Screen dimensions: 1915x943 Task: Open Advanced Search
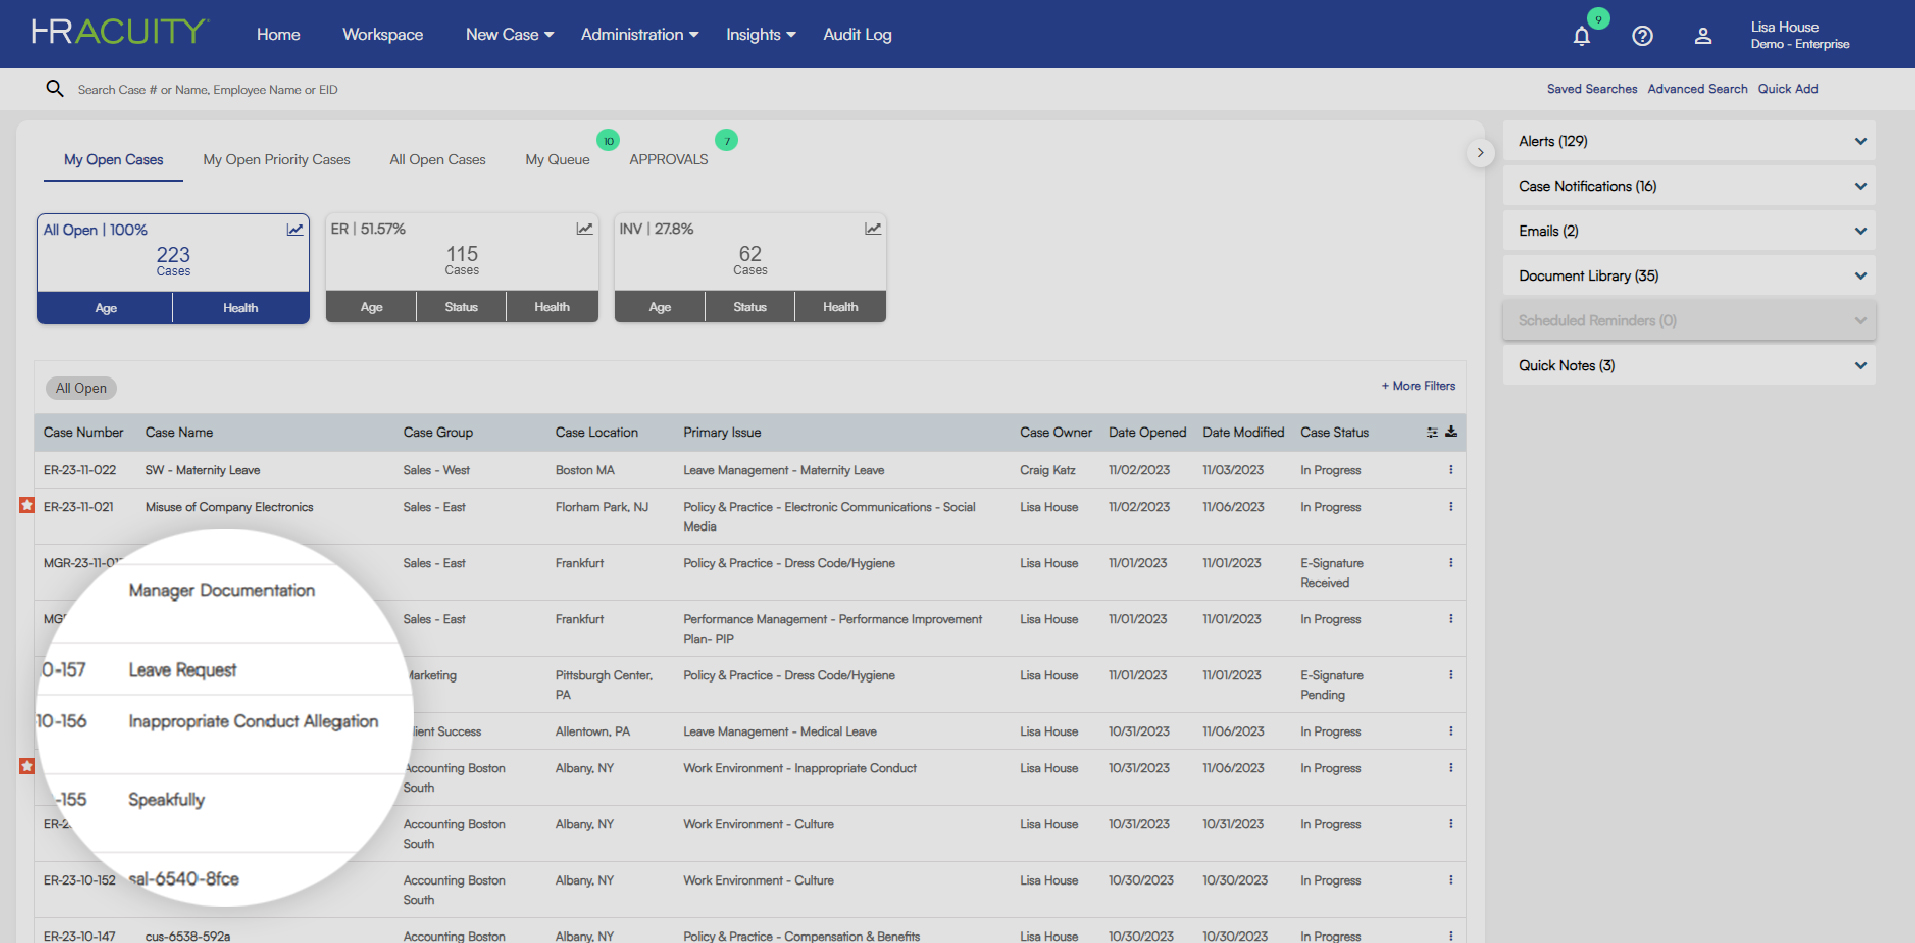pos(1697,89)
